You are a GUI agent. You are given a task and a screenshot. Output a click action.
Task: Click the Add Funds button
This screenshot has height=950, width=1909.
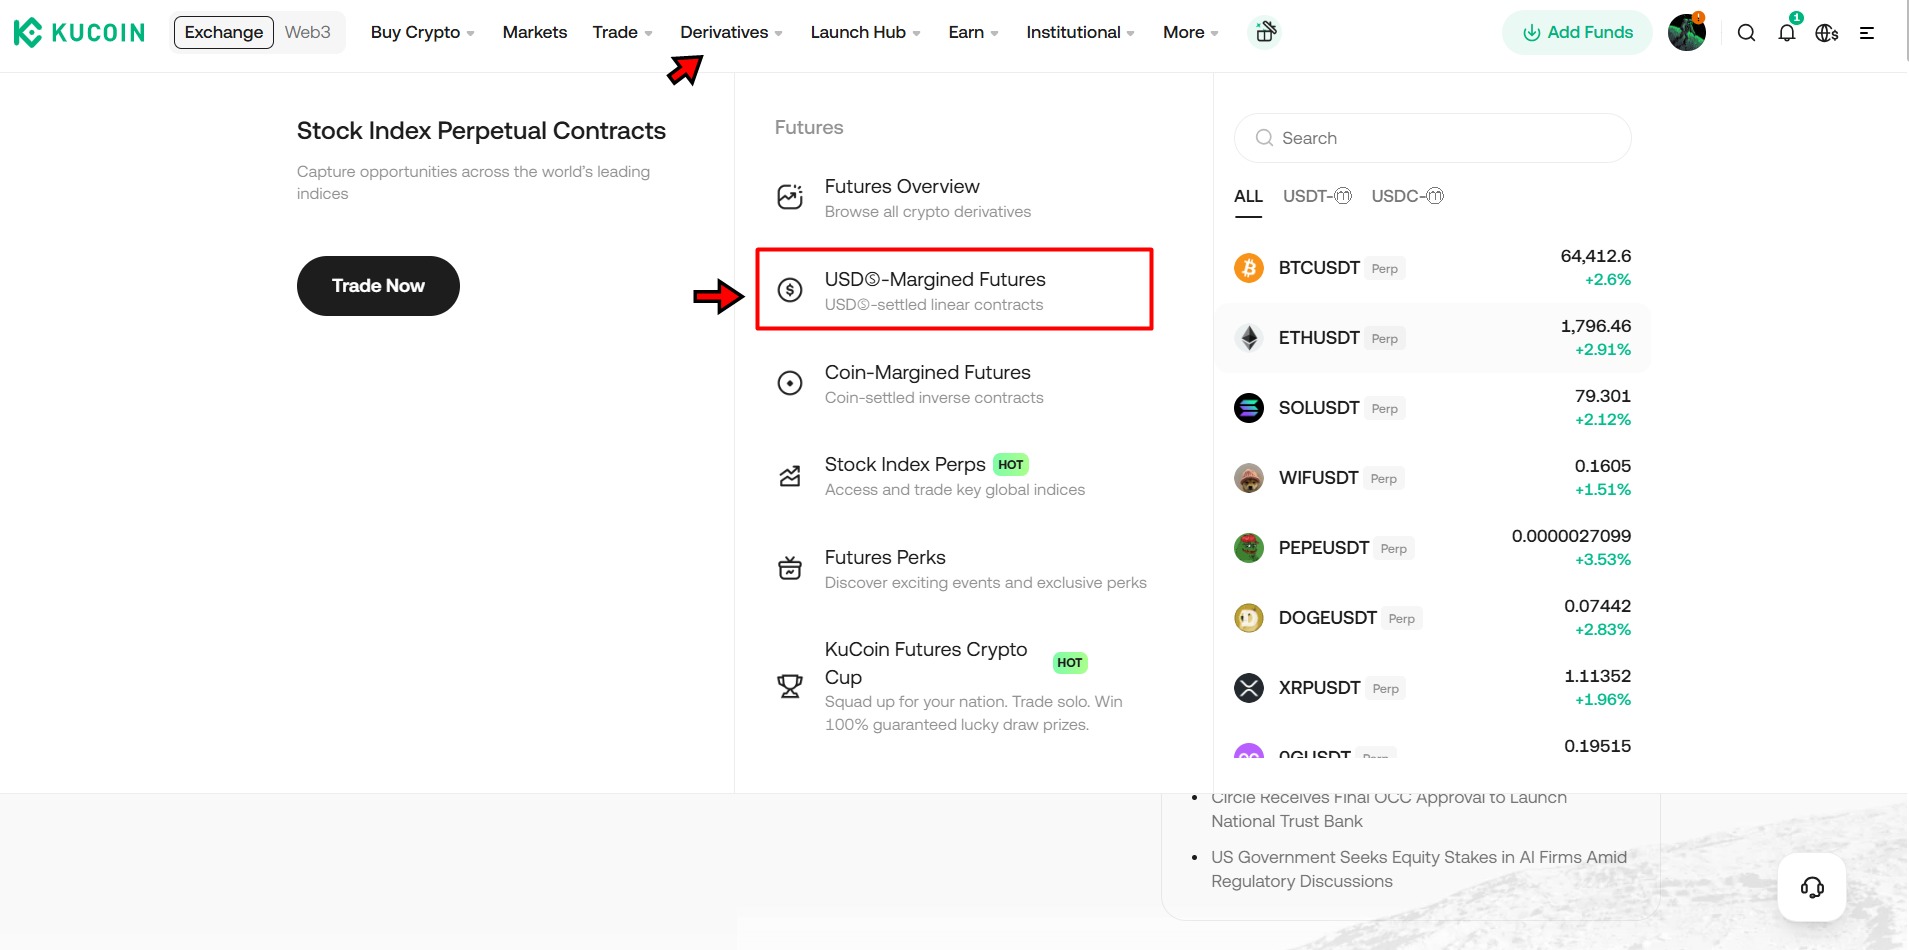pos(1577,32)
